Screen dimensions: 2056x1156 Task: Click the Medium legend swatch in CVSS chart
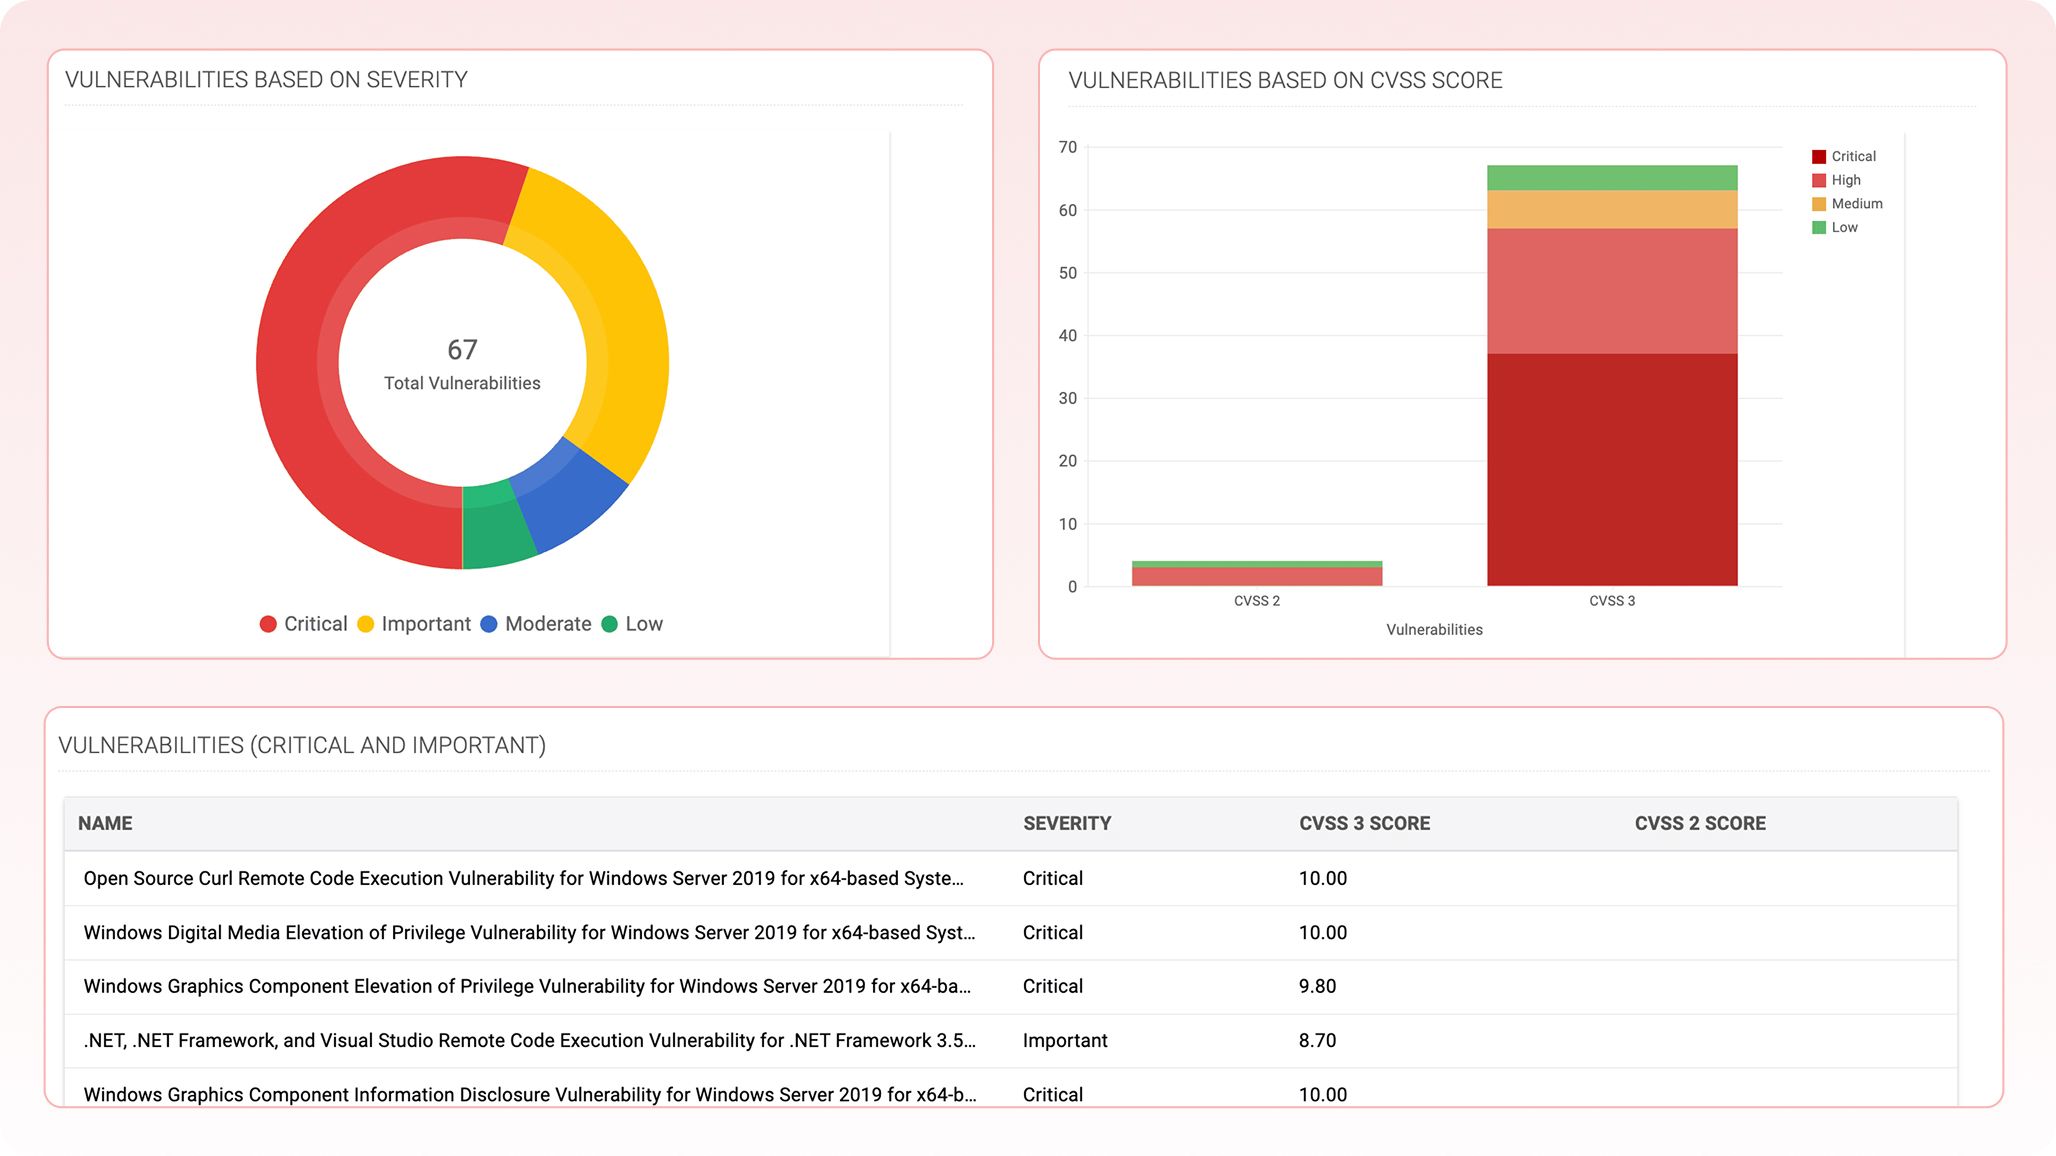(1817, 204)
